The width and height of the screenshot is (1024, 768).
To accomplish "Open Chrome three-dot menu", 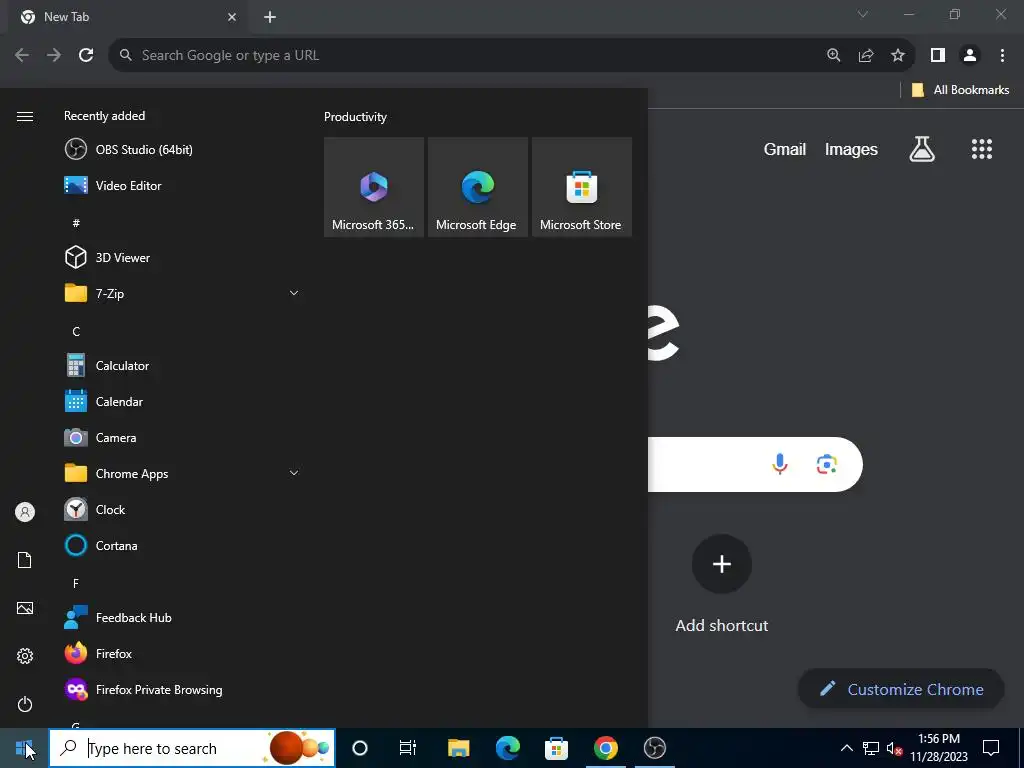I will (x=1002, y=55).
